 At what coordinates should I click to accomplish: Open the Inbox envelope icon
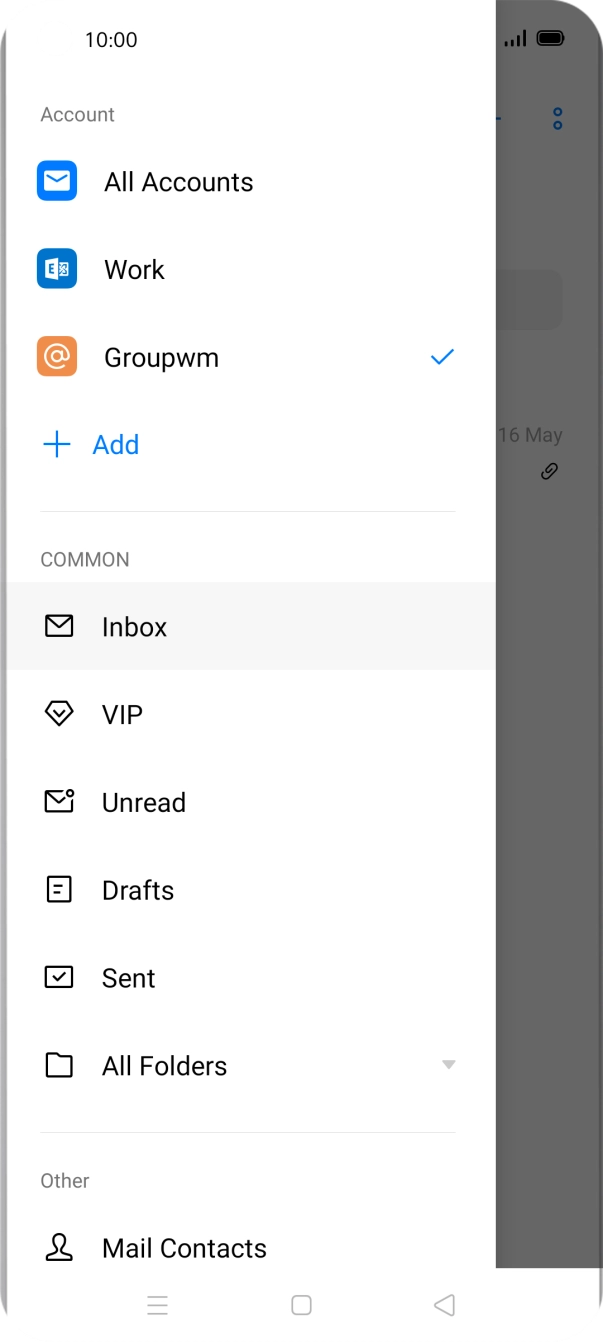(x=59, y=626)
